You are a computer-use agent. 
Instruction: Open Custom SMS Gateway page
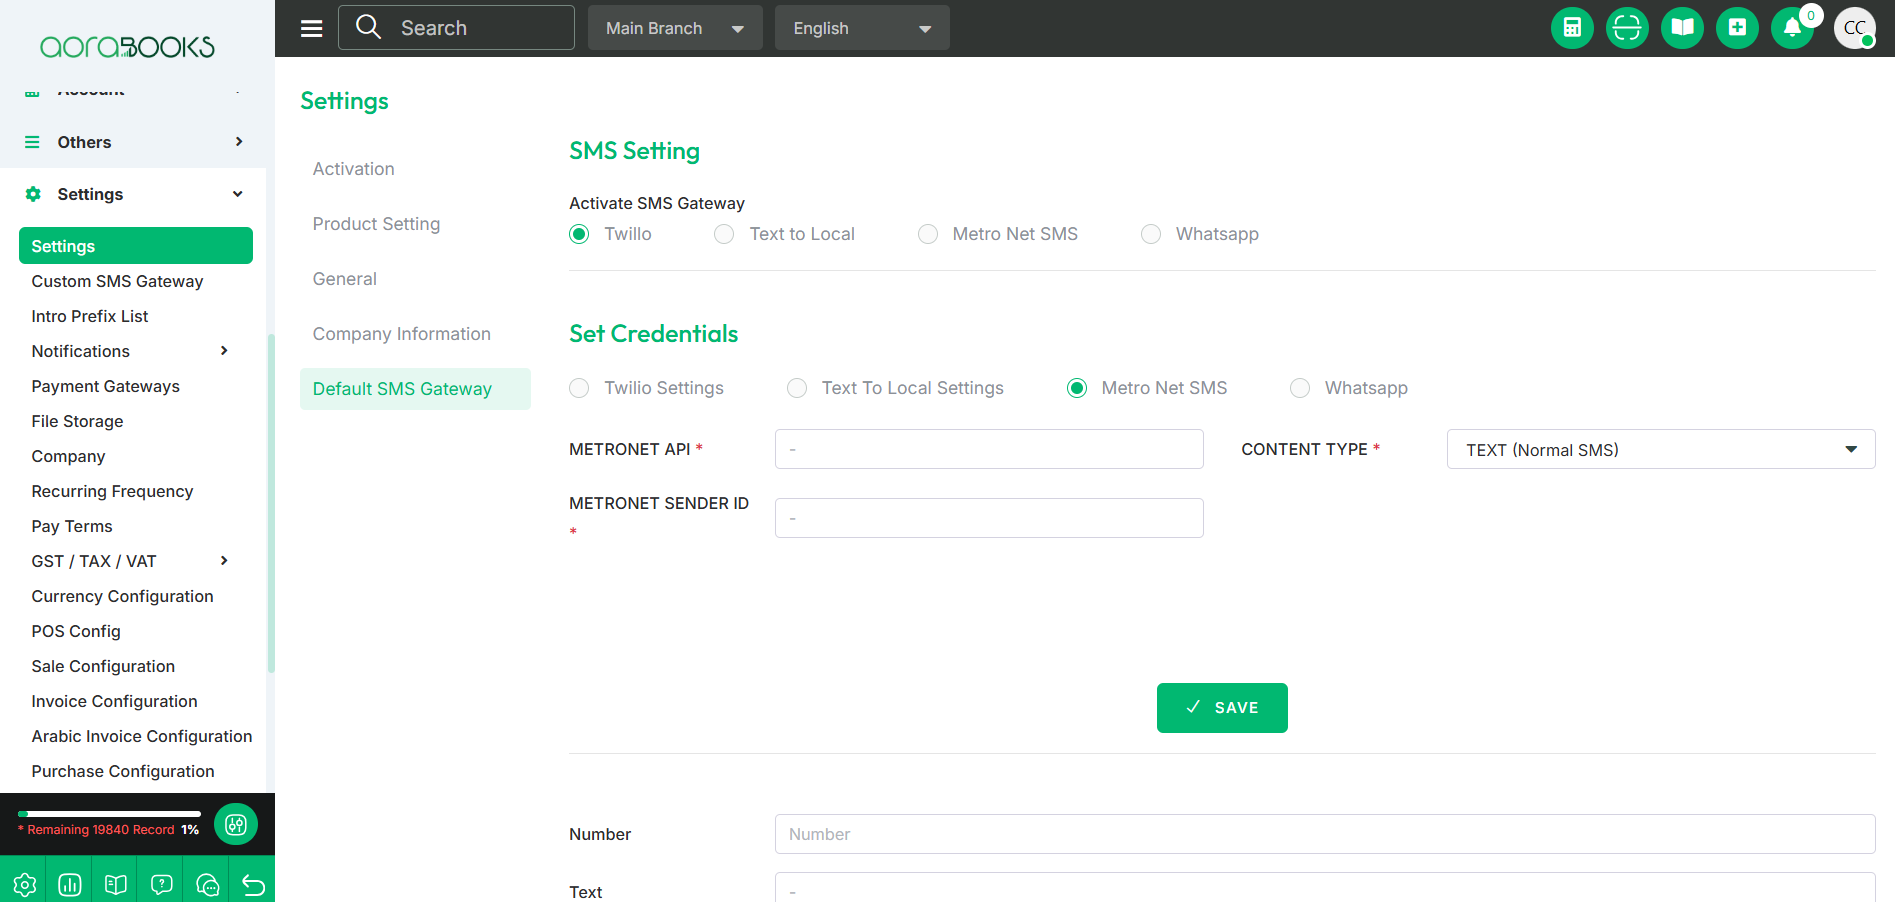(117, 281)
